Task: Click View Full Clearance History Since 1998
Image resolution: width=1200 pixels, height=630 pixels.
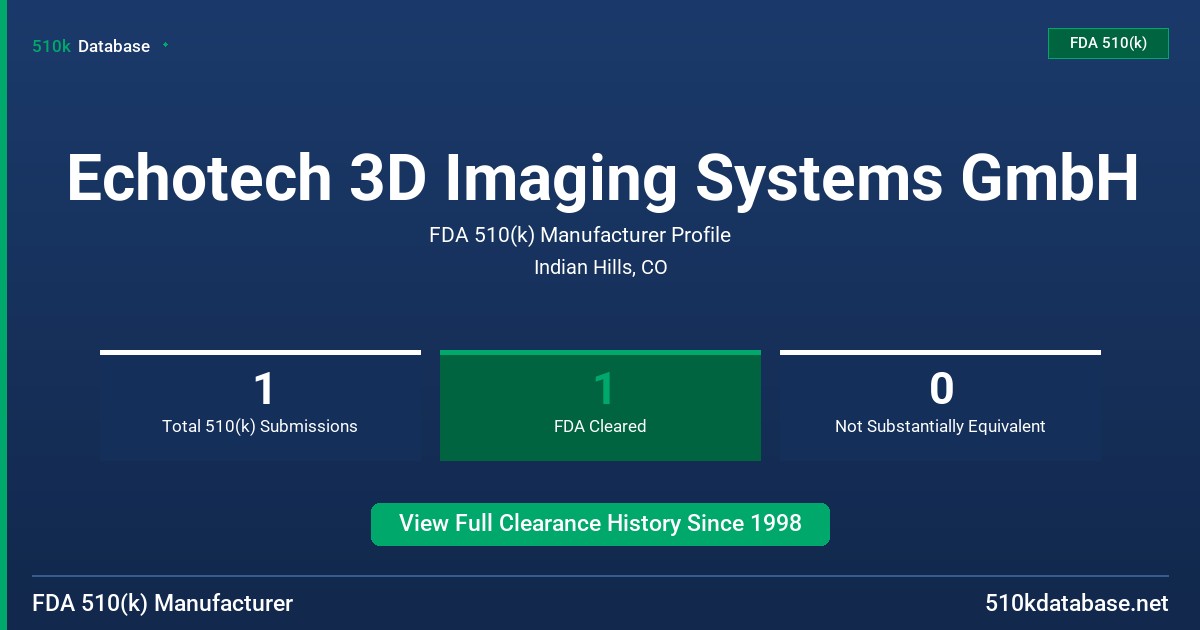Action: coord(600,524)
